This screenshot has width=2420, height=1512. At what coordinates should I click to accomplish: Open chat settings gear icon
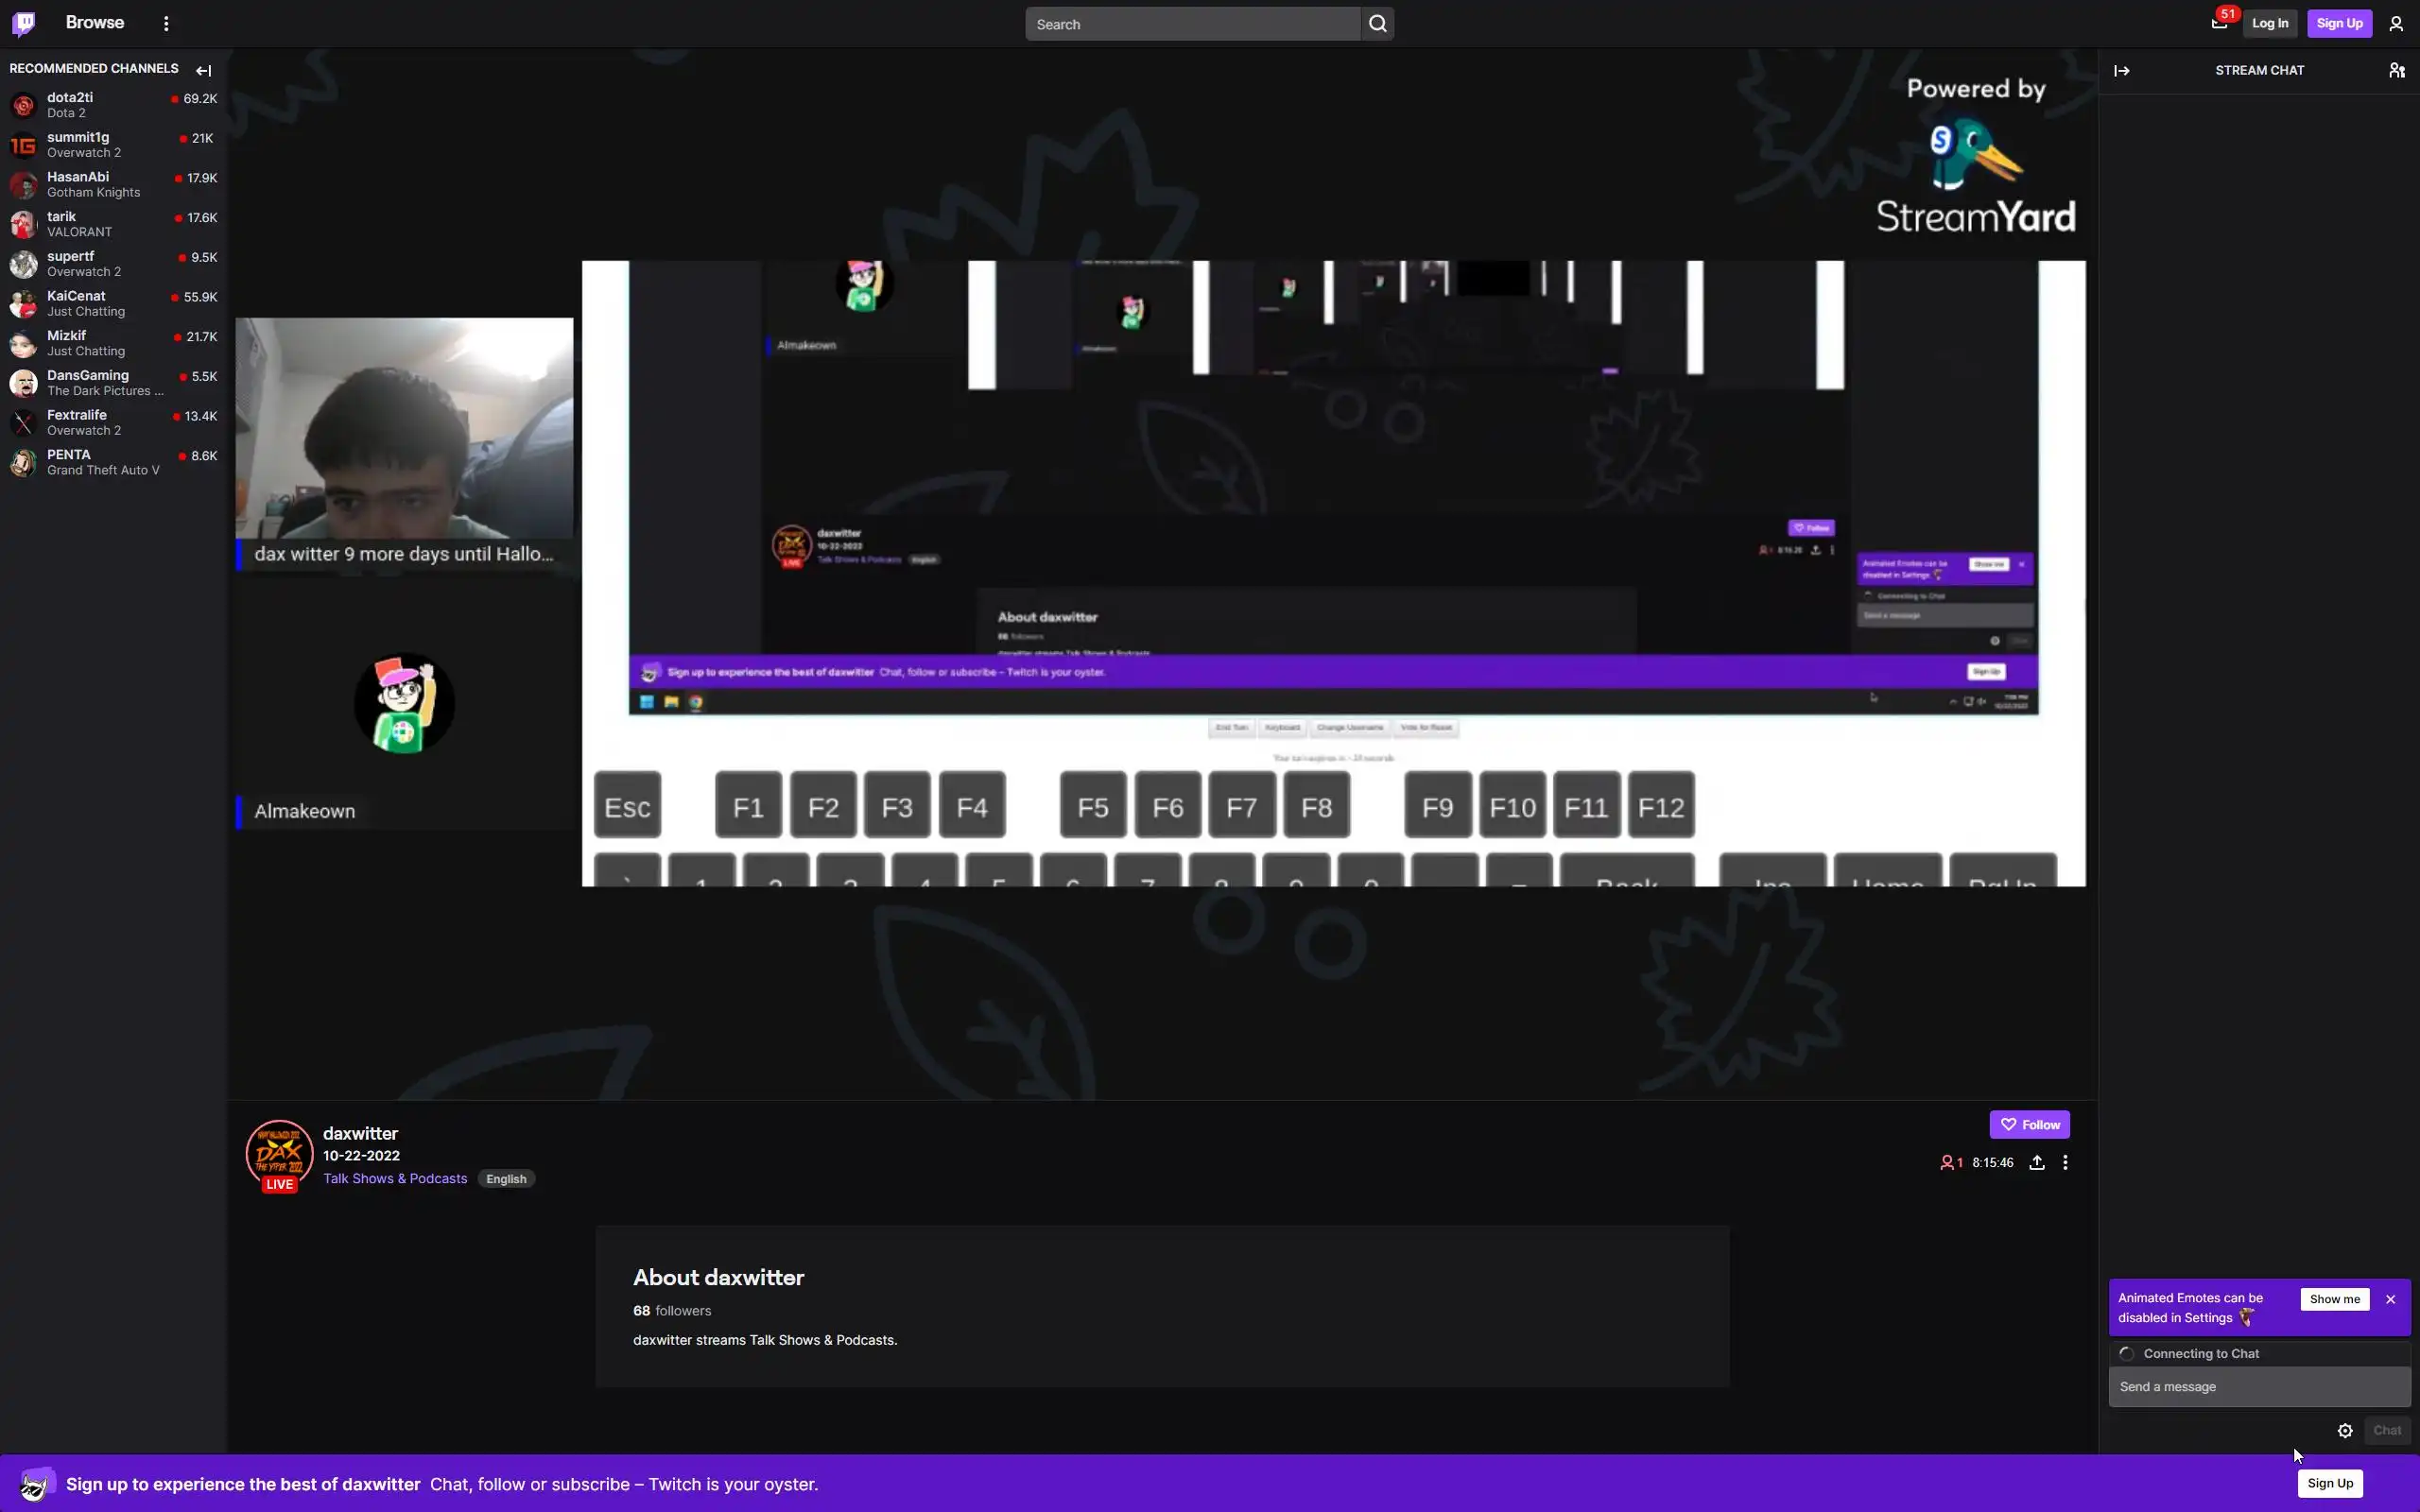pyautogui.click(x=2344, y=1430)
